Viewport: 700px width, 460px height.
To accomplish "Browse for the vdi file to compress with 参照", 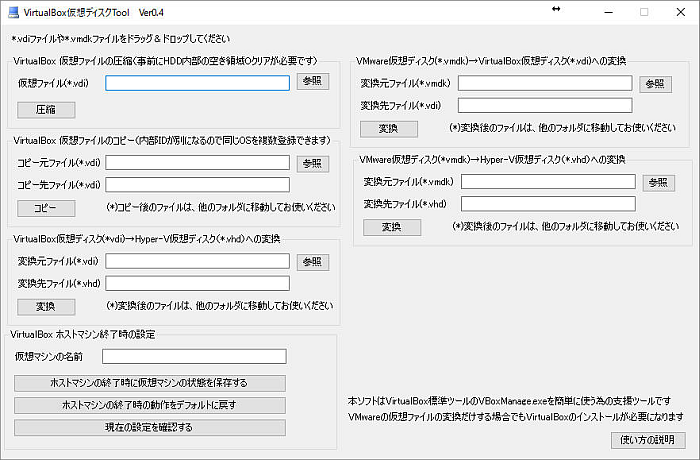I will coord(313,81).
